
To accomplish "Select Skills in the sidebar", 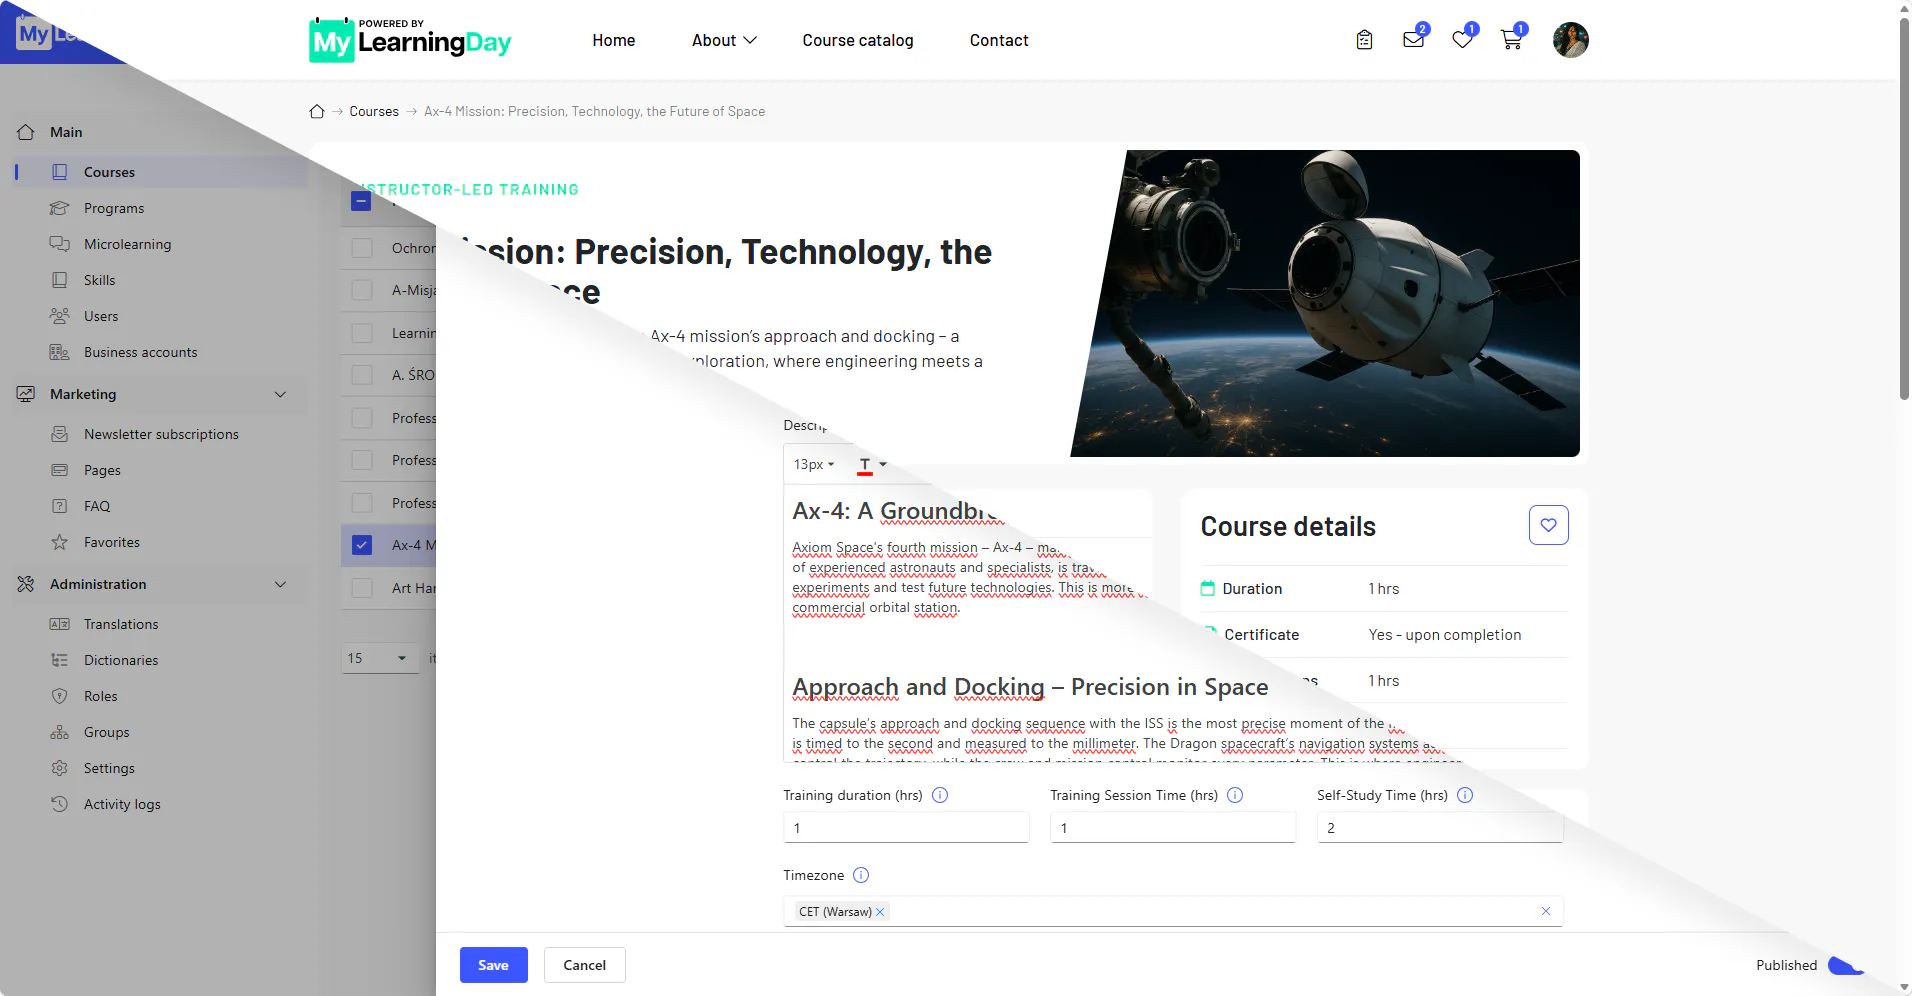I will [x=99, y=280].
